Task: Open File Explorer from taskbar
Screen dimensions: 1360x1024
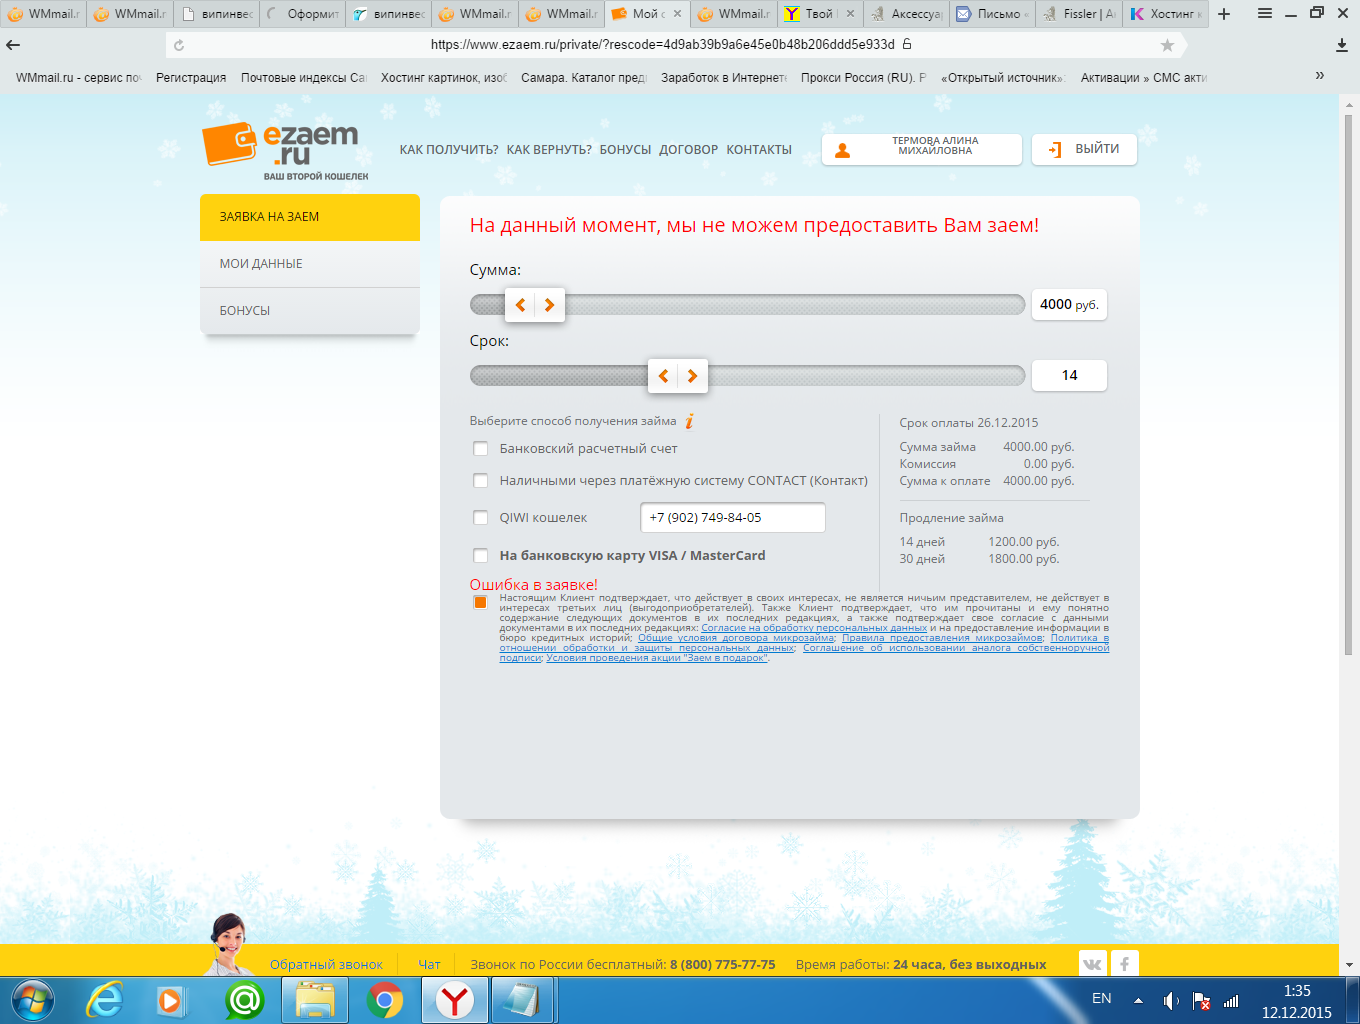Action: coord(315,1000)
